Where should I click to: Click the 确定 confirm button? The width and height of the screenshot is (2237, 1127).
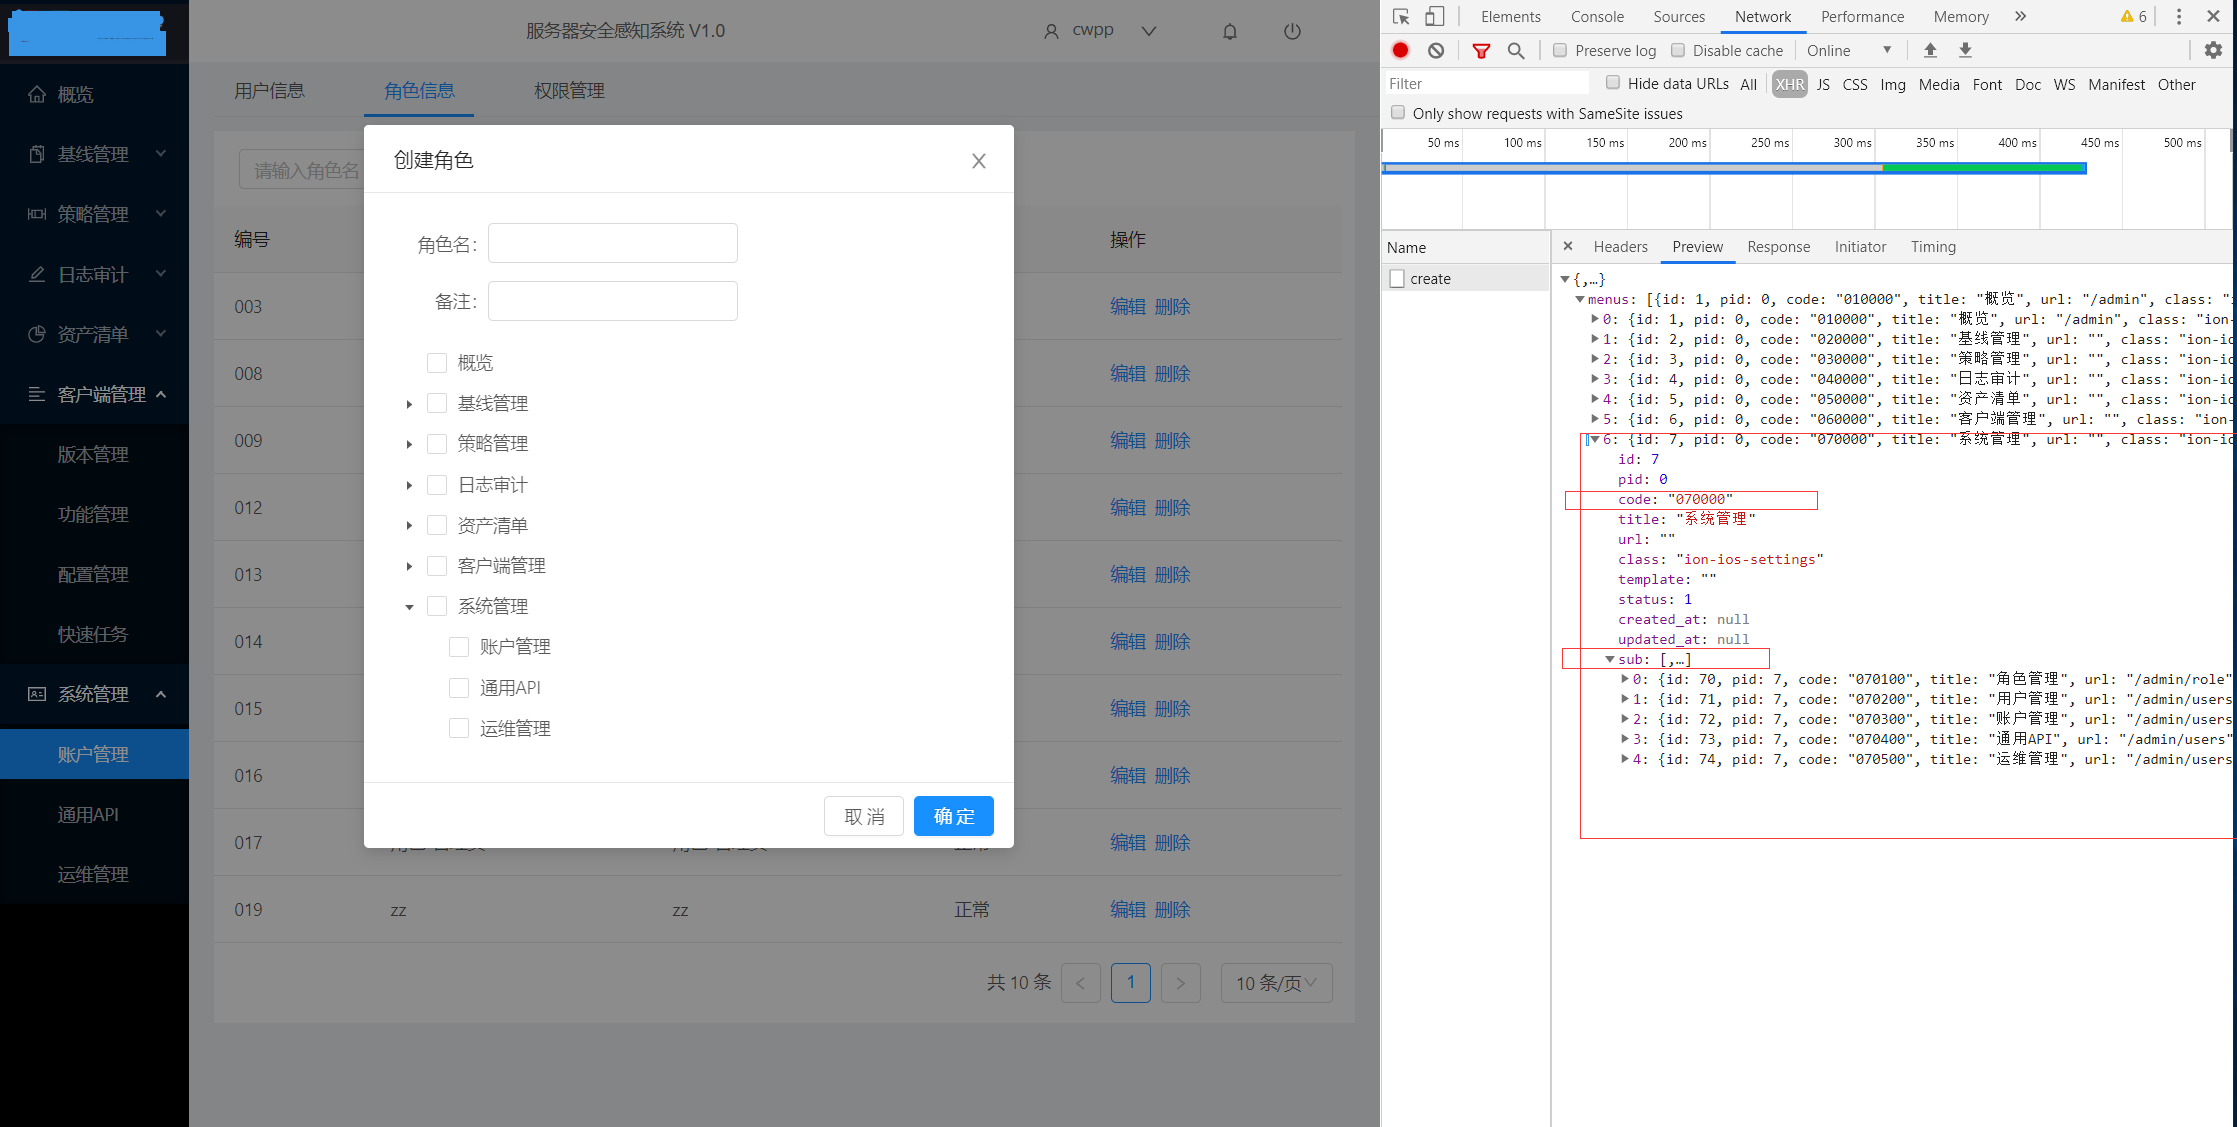(953, 816)
